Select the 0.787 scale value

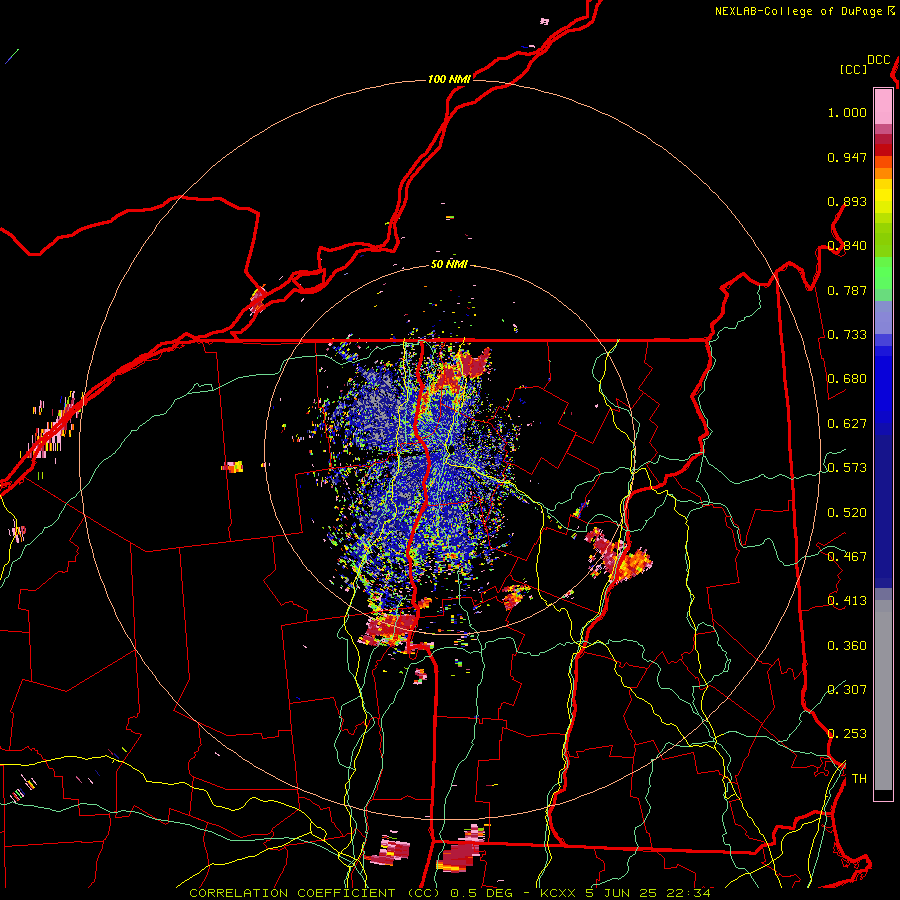[847, 290]
